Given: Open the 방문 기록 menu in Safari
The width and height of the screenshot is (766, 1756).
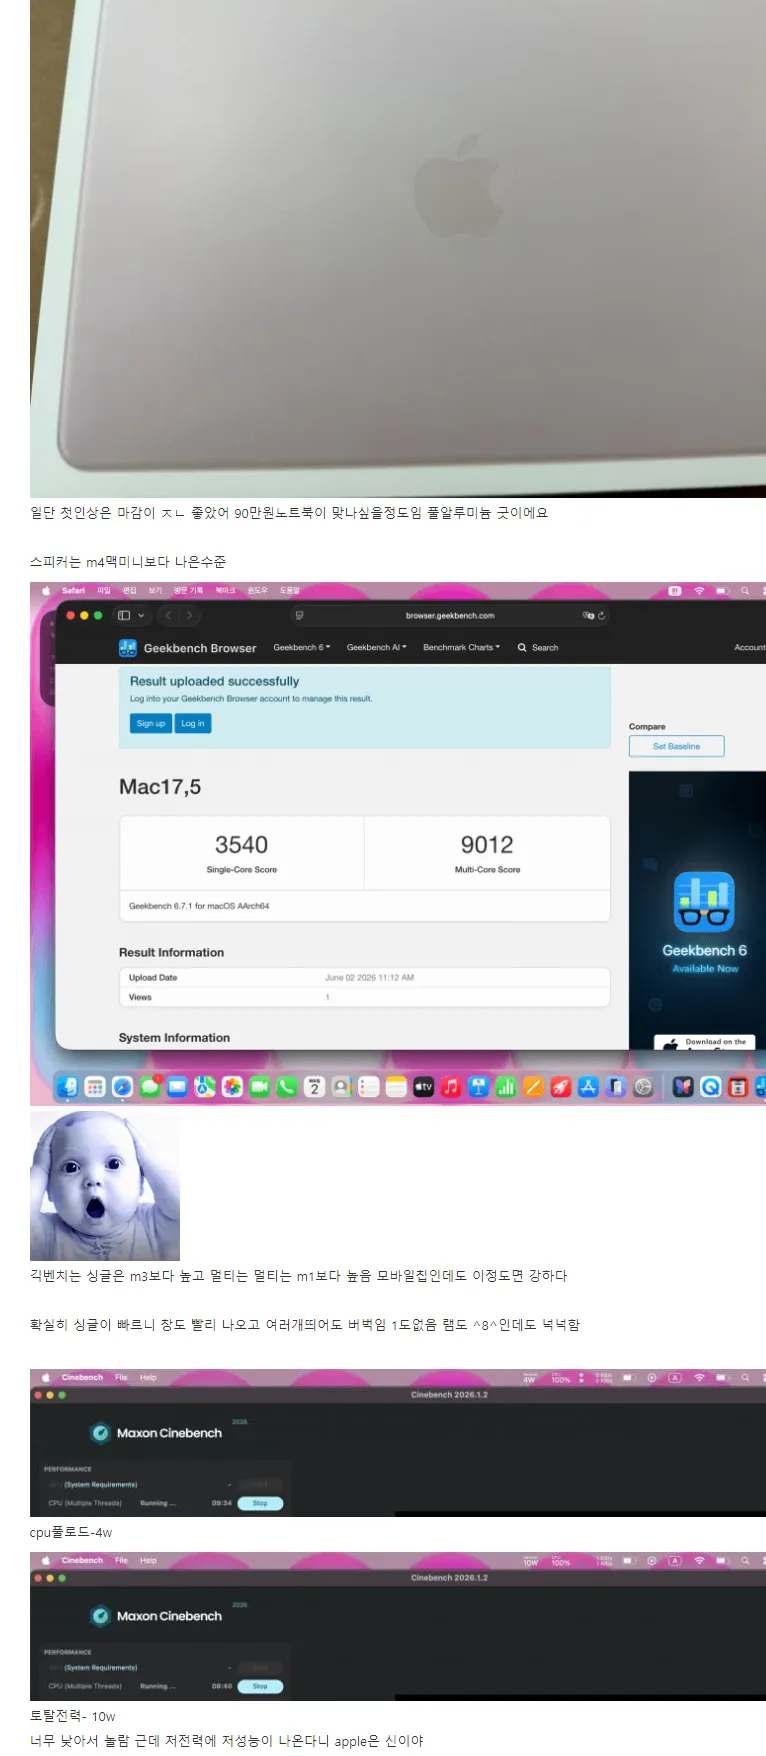Looking at the screenshot, I should click(188, 591).
